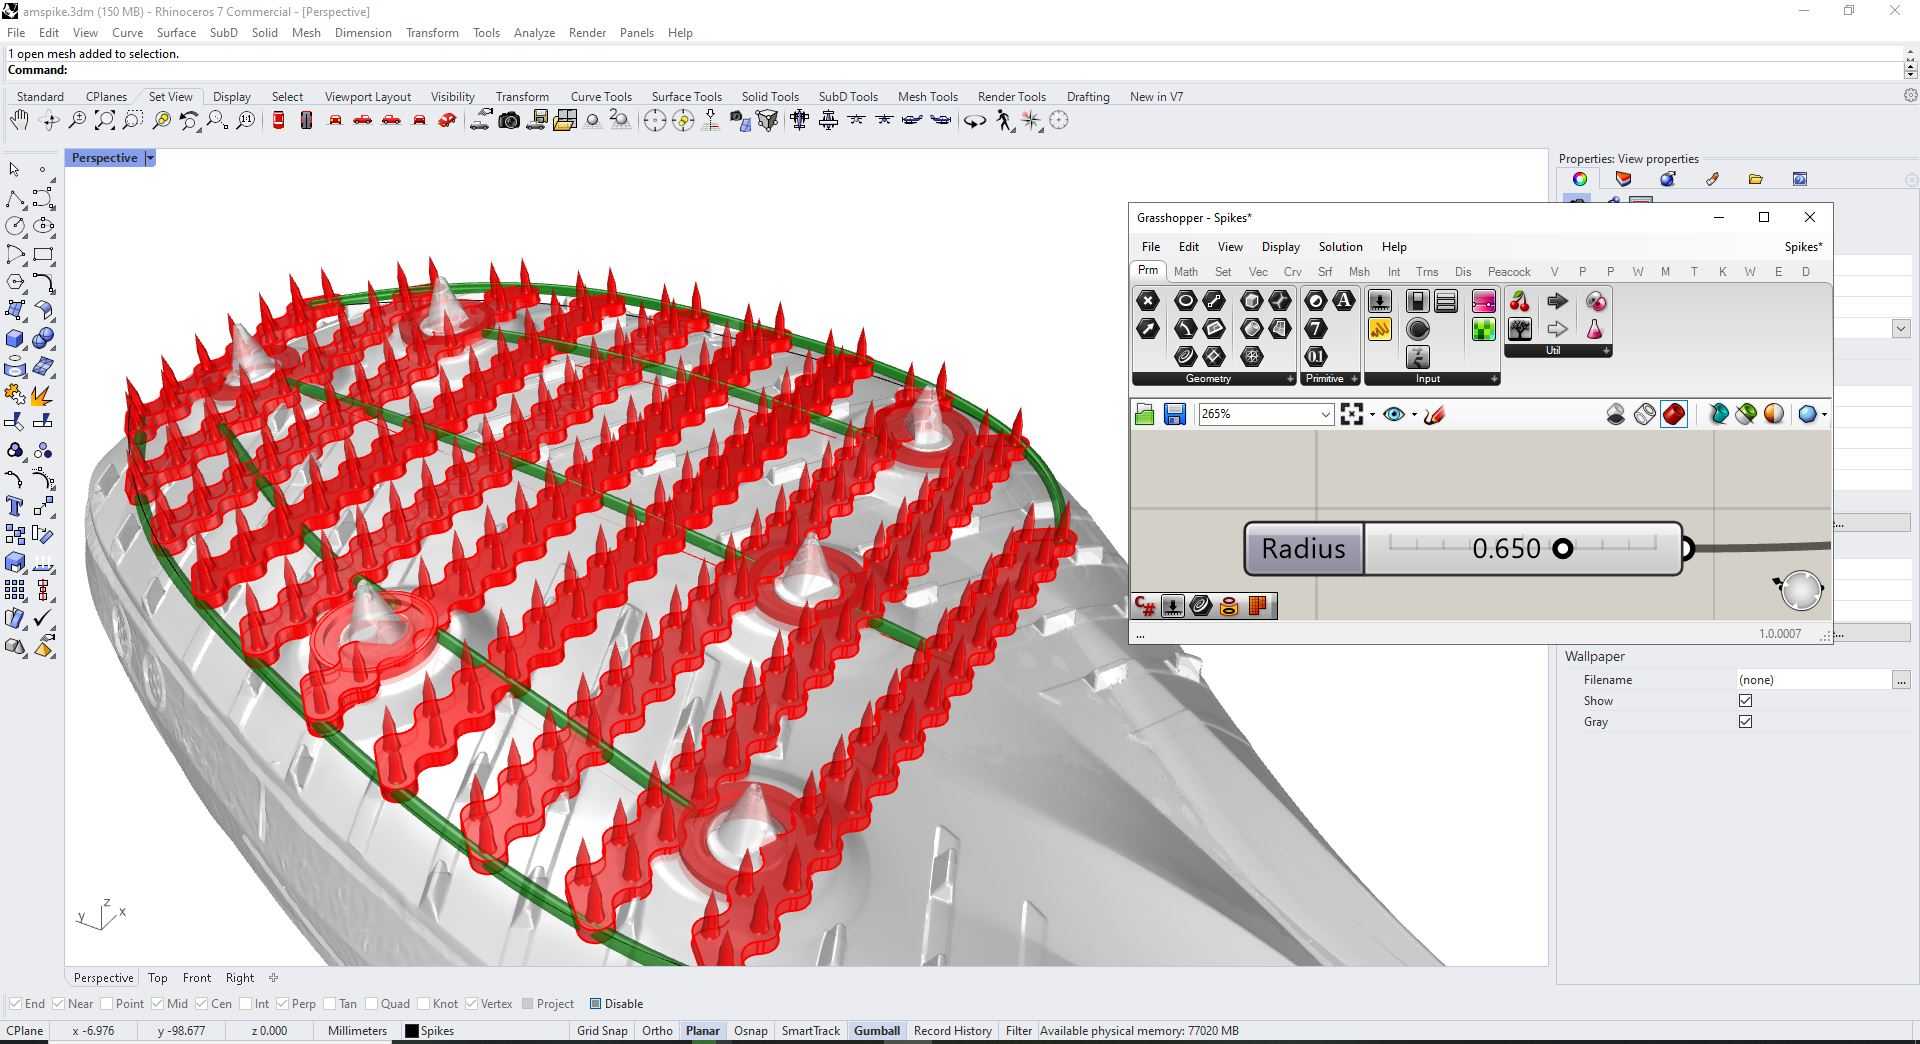
Task: Toggle Gumball in the status bar
Action: [x=876, y=1031]
